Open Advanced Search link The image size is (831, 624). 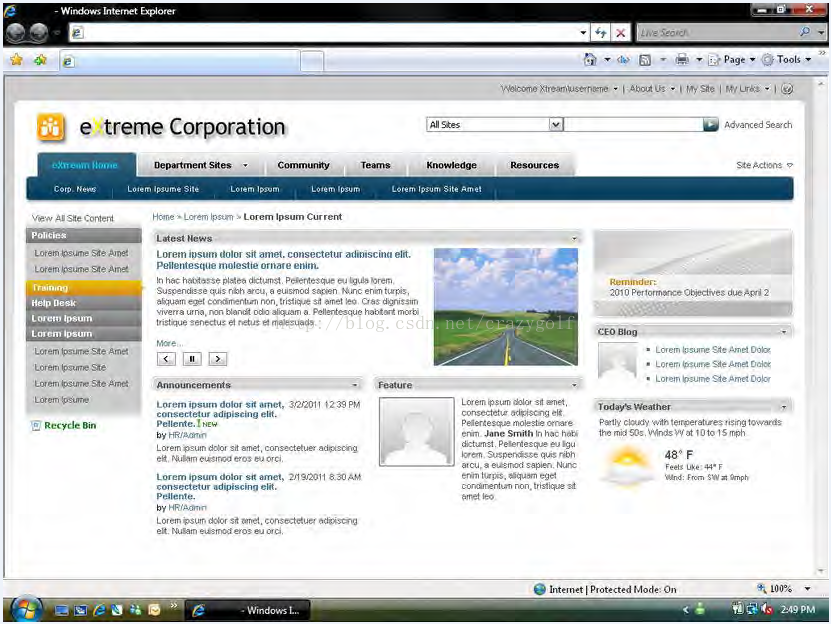click(758, 125)
